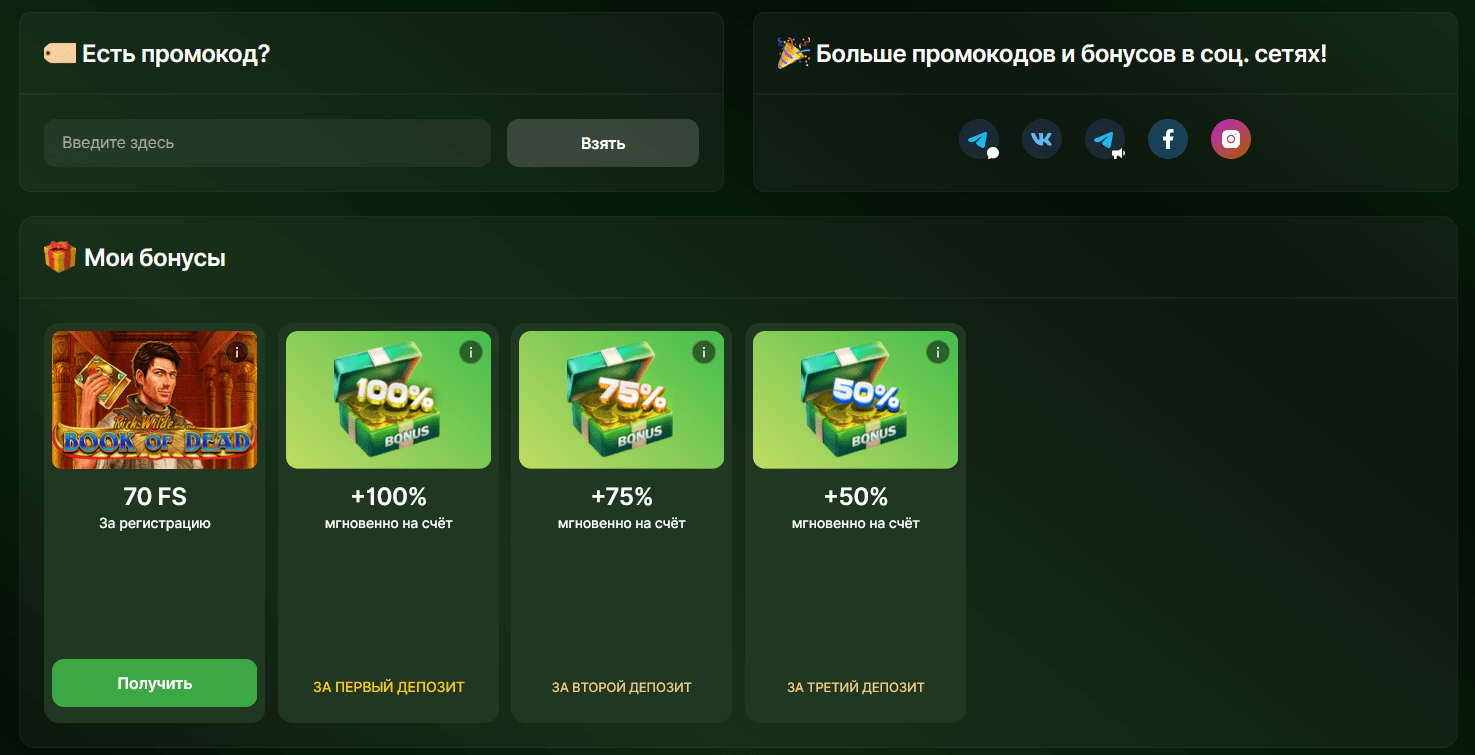Open the Instagram social icon

point(1231,139)
